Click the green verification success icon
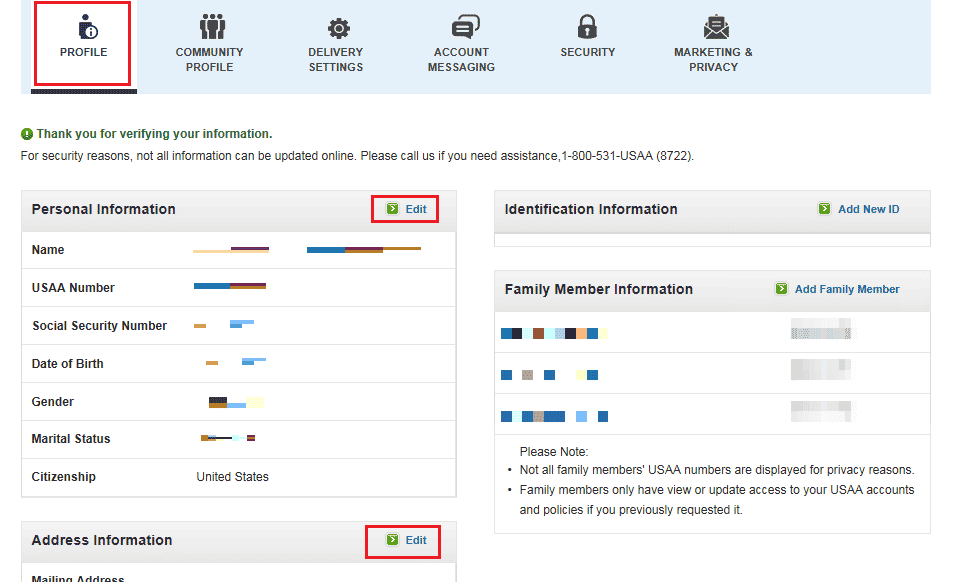 pyautogui.click(x=27, y=134)
